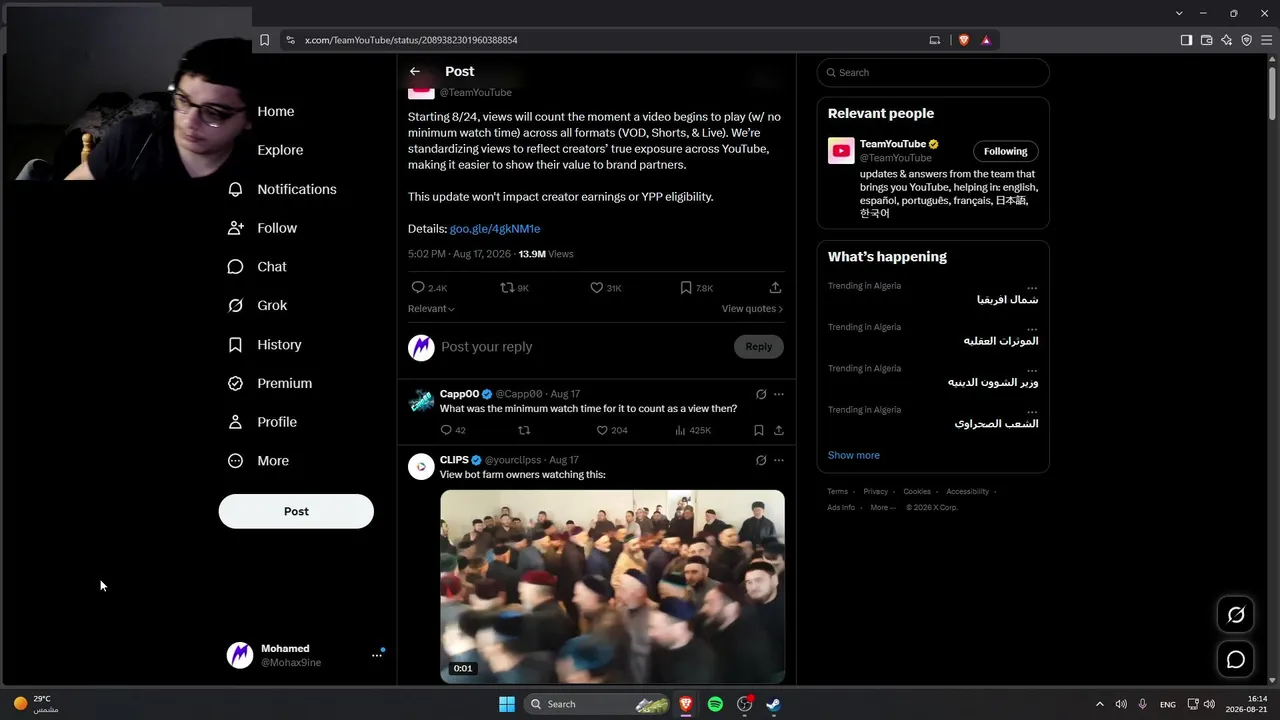Share Capp00's reply
Image resolution: width=1280 pixels, height=720 pixels.
(778, 431)
